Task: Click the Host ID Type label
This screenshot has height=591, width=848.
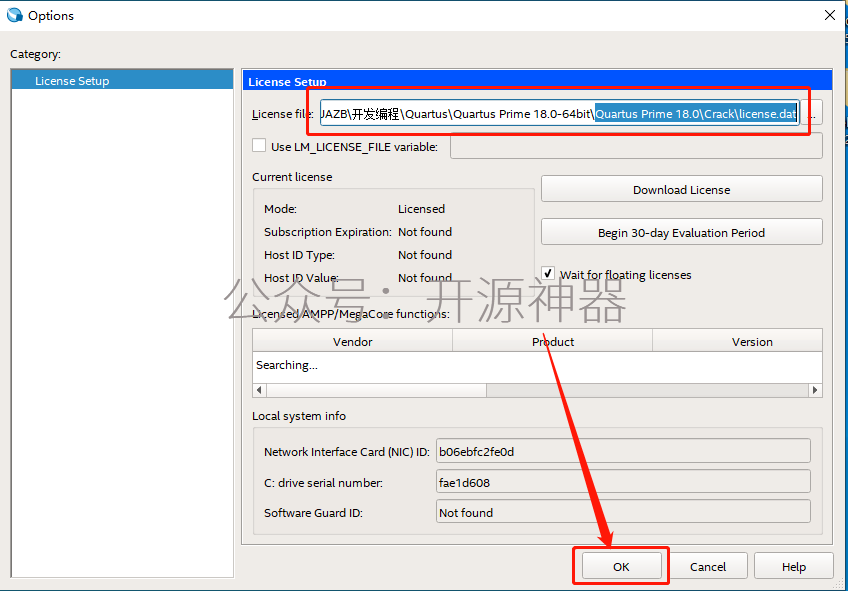Action: click(x=299, y=255)
